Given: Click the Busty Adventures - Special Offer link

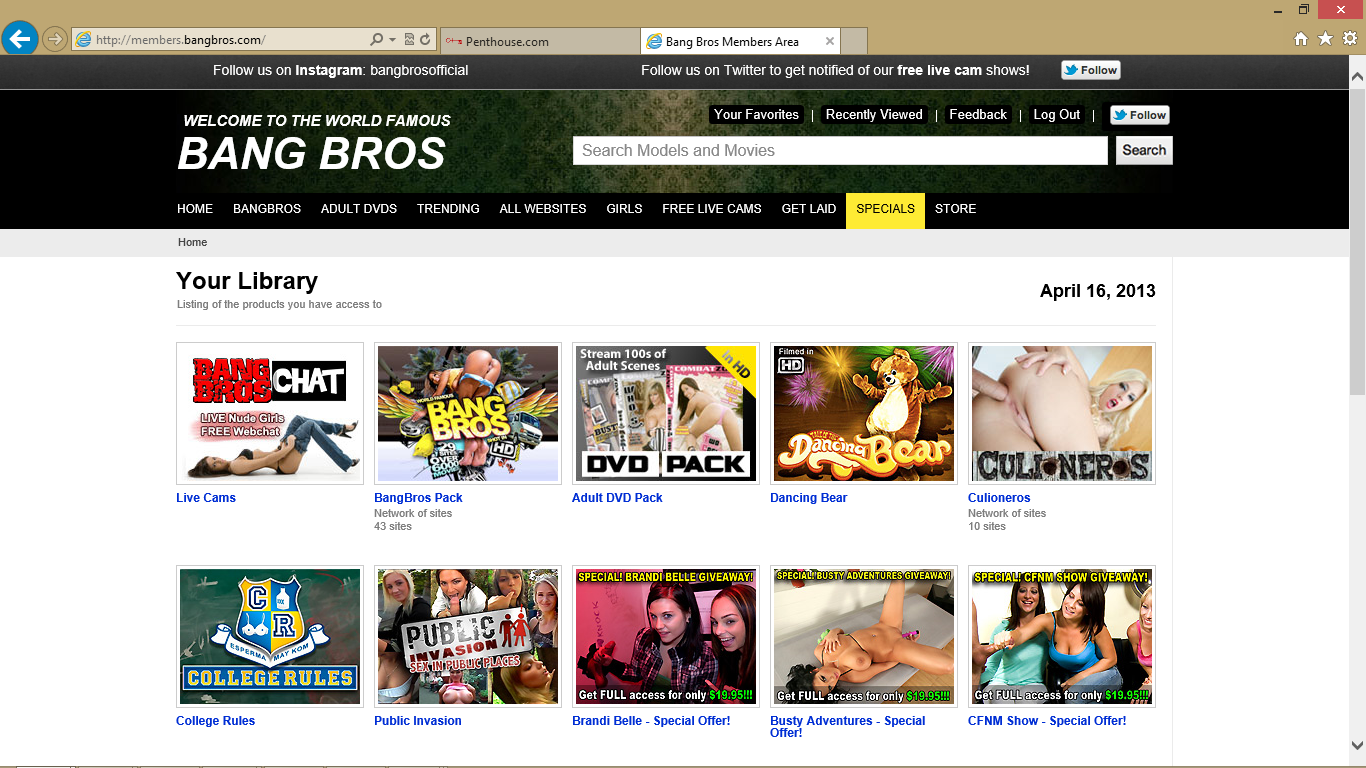Looking at the screenshot, I should pyautogui.click(x=848, y=727).
